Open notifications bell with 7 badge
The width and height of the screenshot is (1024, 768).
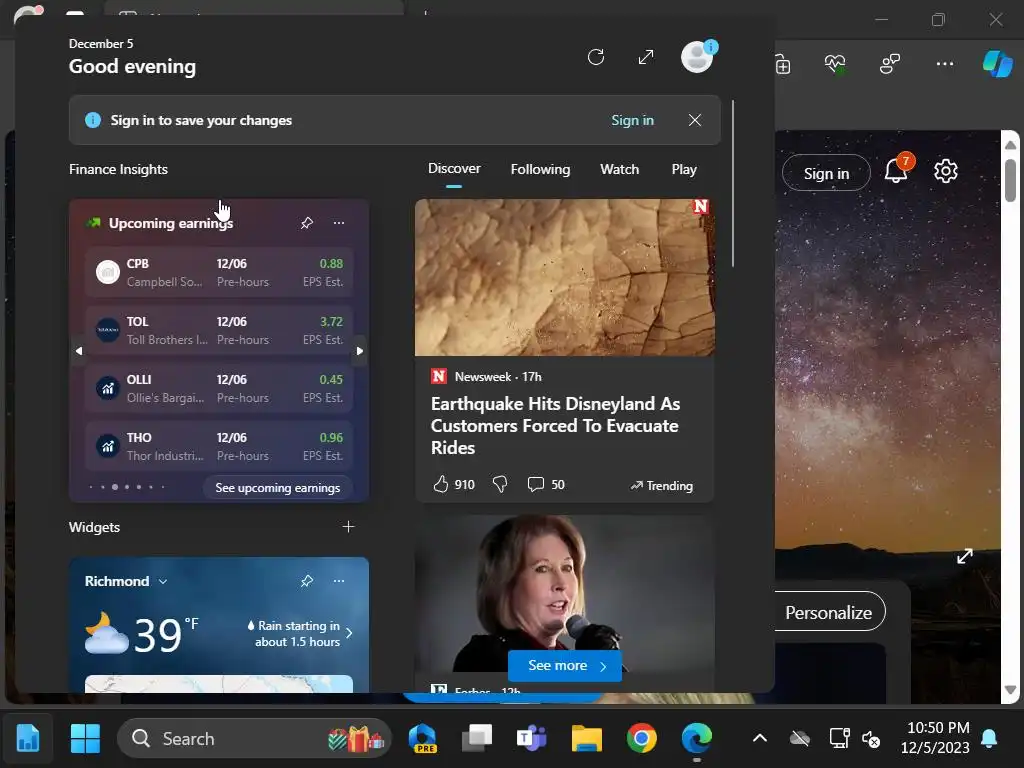(x=897, y=171)
